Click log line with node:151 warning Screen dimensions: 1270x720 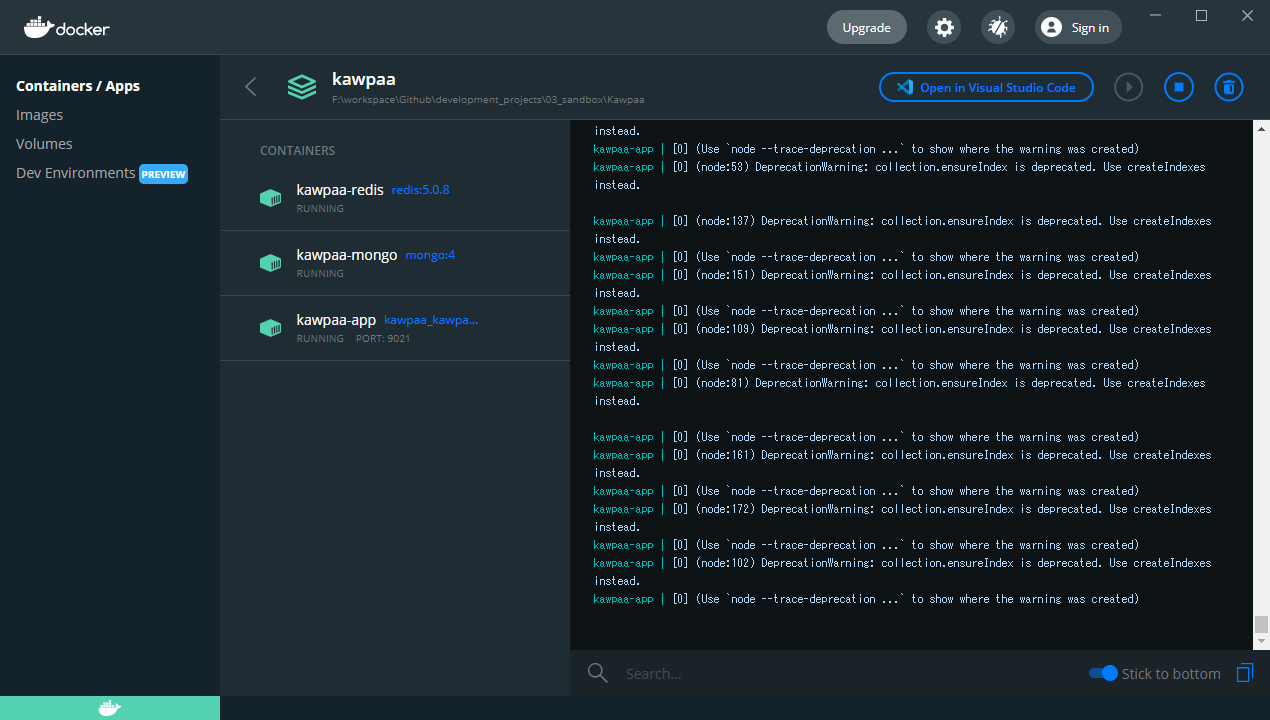pos(902,284)
